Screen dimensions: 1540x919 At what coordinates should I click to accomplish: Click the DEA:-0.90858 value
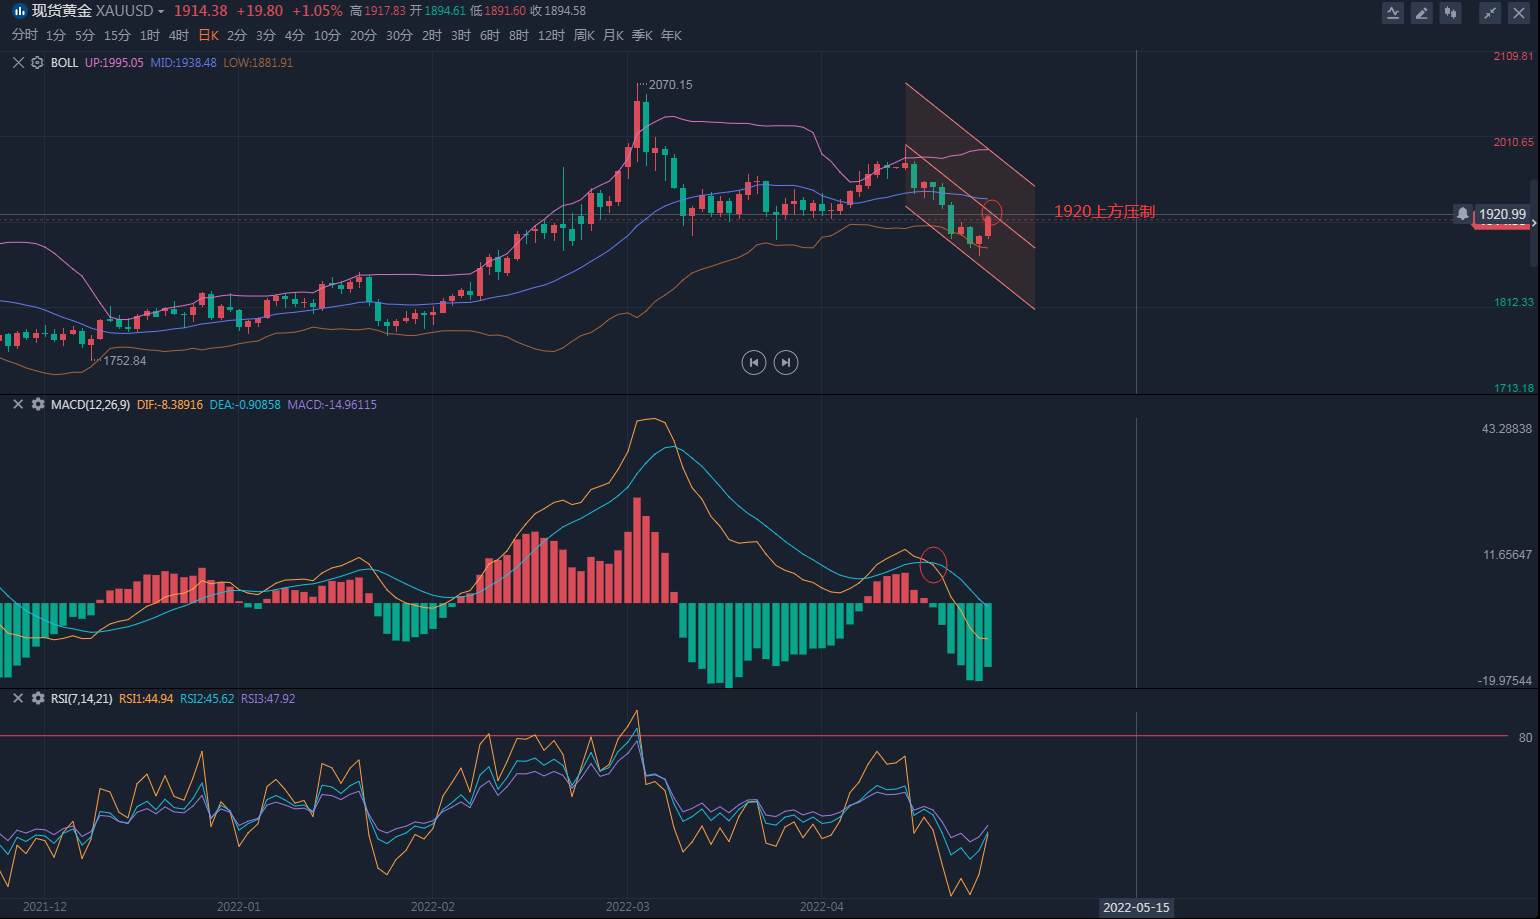click(245, 404)
